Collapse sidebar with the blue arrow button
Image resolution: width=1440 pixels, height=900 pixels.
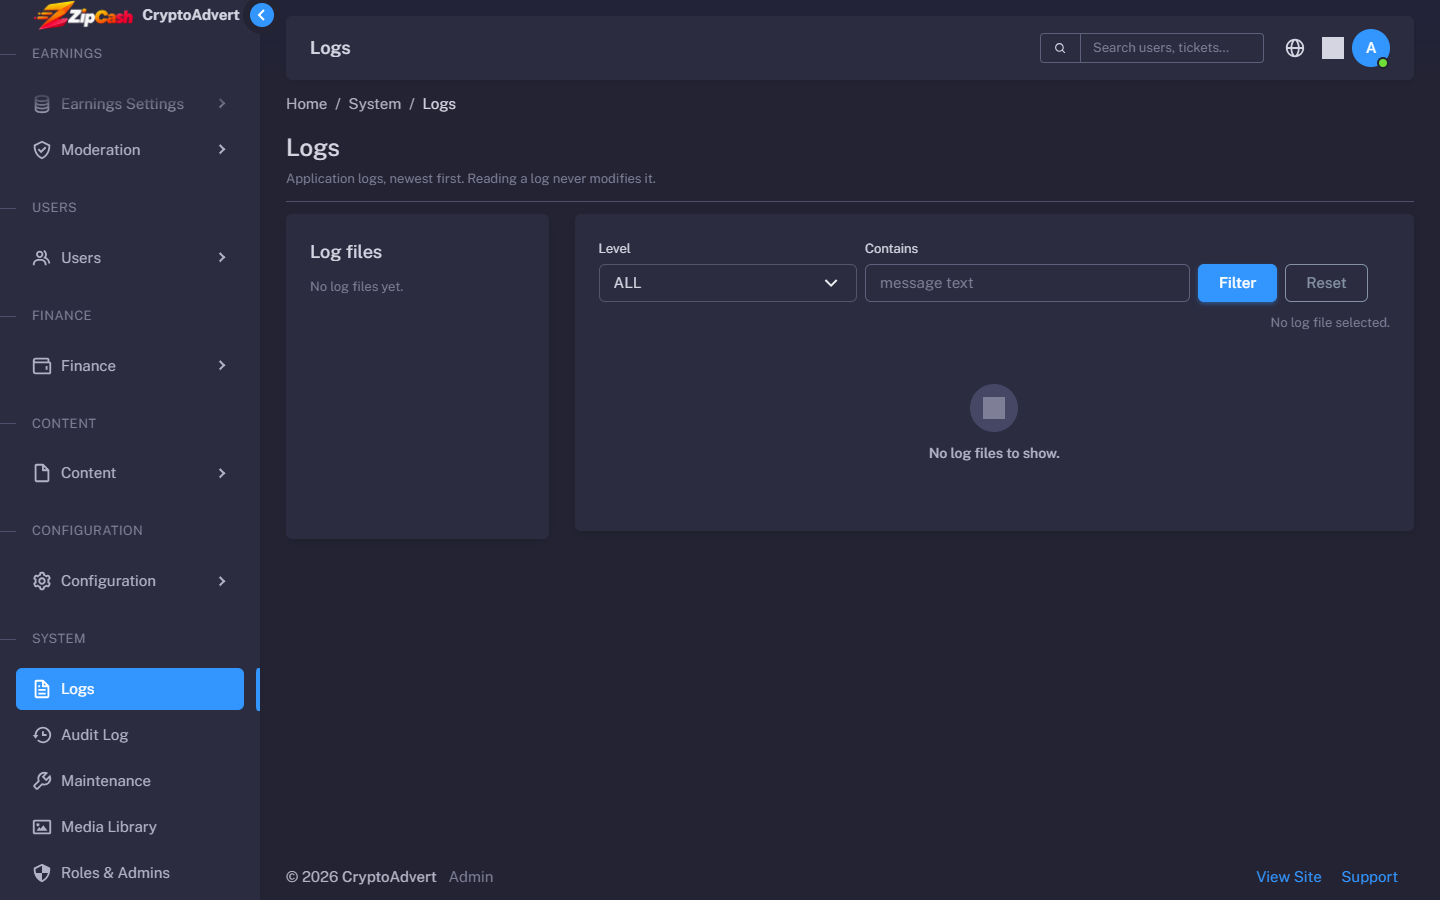point(262,15)
